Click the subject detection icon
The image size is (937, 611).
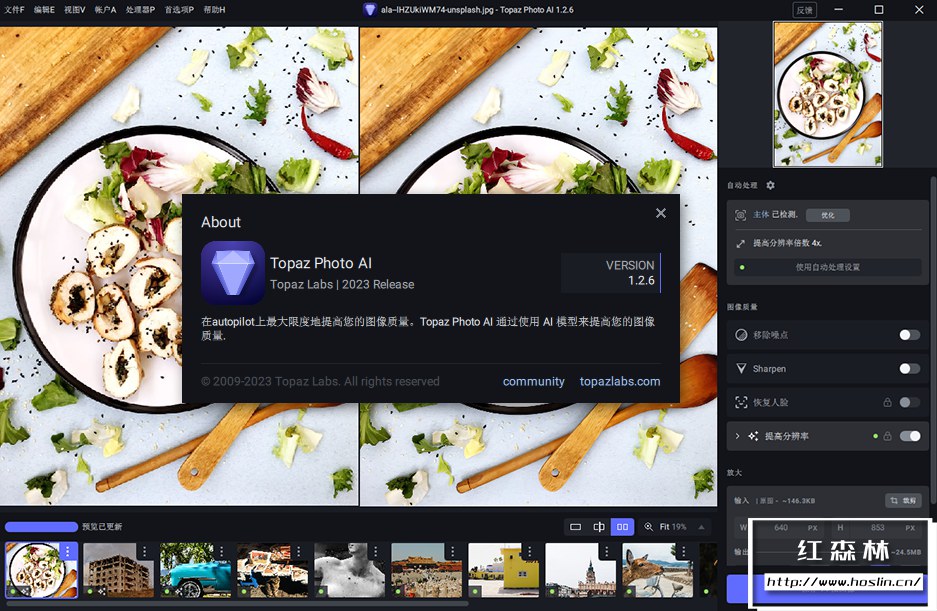pyautogui.click(x=740, y=215)
